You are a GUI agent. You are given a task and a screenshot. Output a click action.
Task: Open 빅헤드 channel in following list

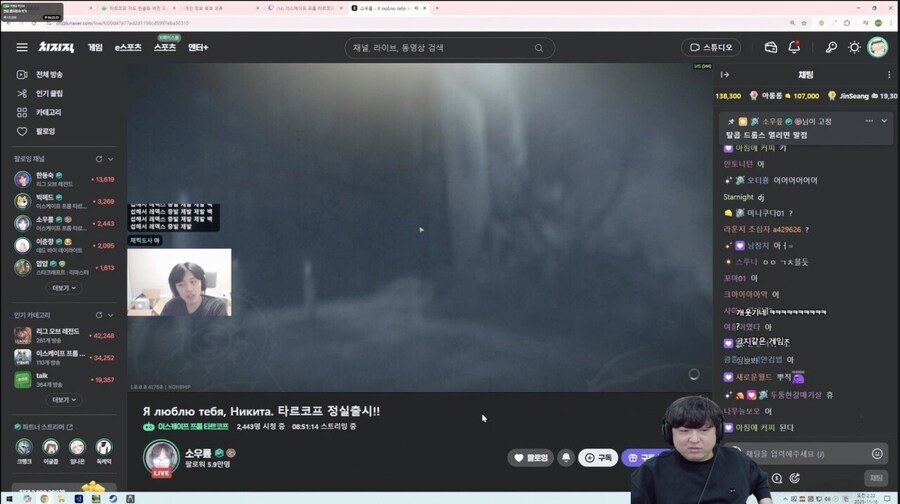tap(64, 201)
